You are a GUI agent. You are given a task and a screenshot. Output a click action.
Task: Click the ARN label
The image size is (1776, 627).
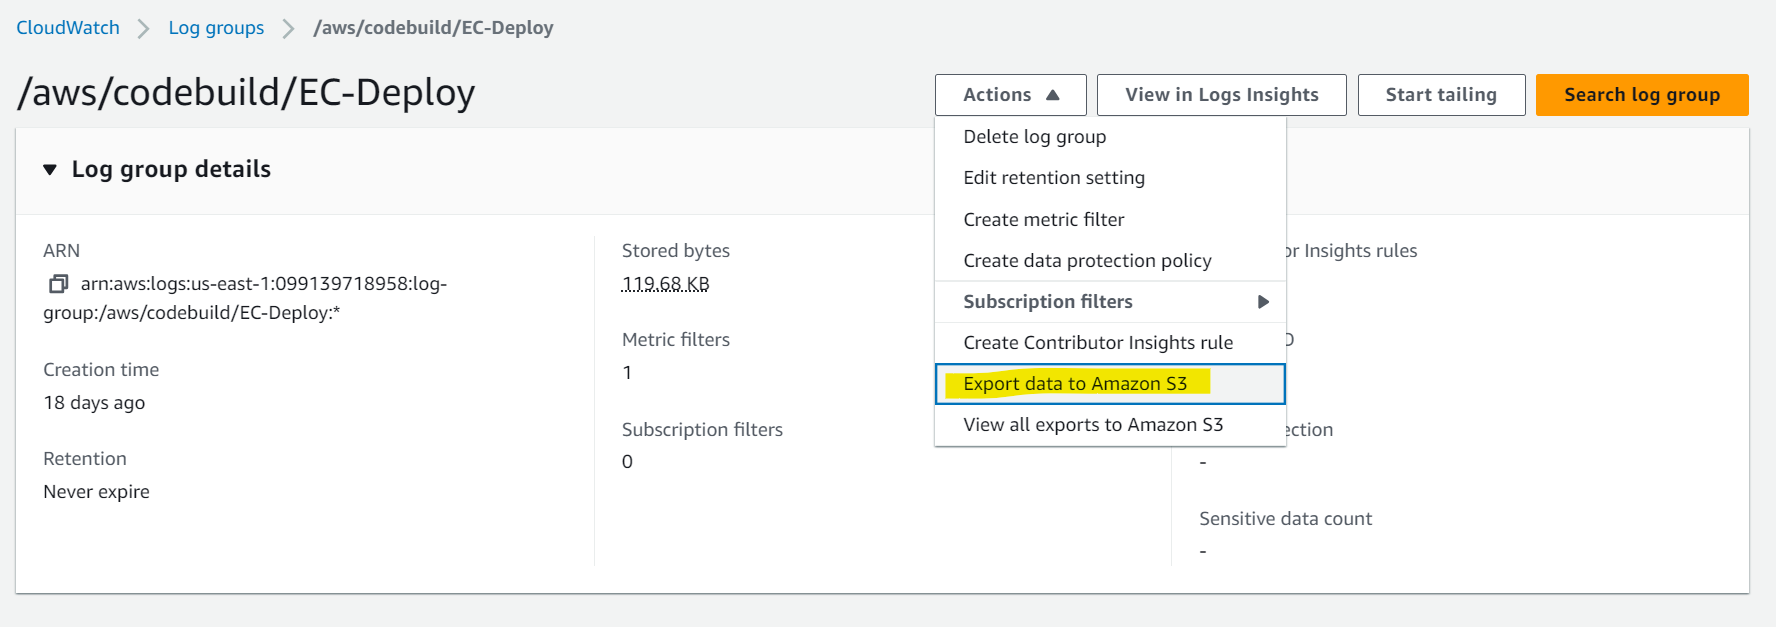[61, 251]
